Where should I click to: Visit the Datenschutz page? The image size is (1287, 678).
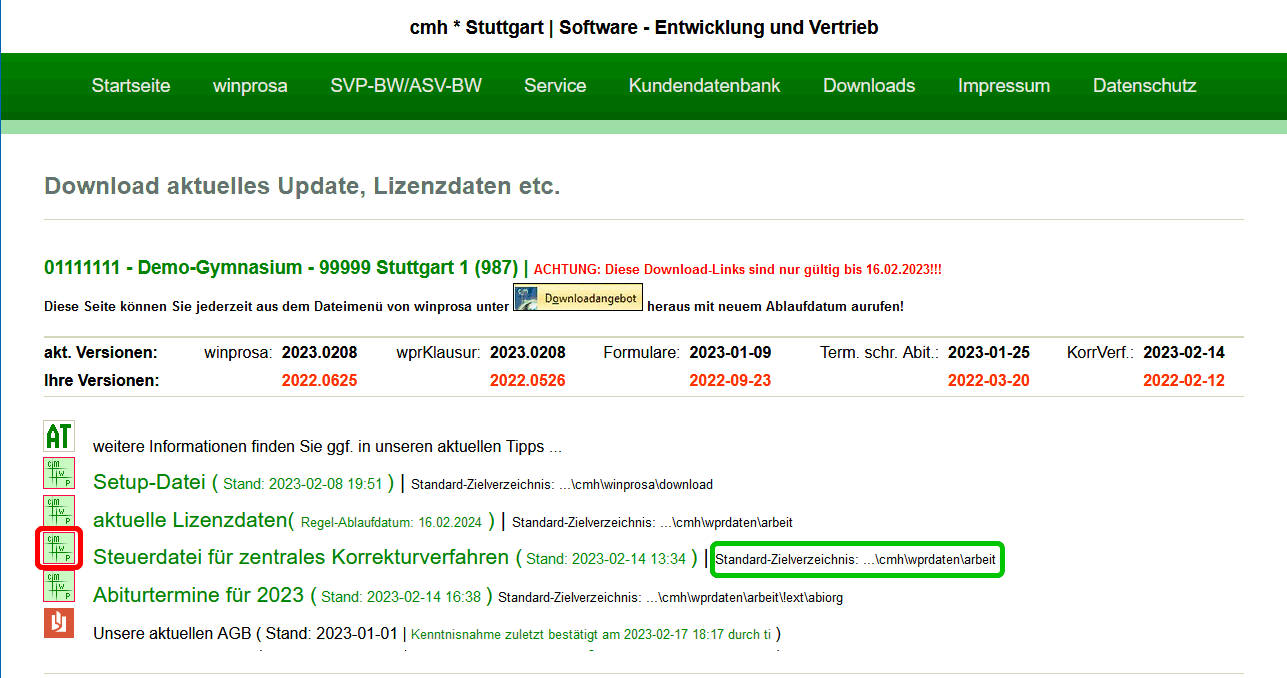pyautogui.click(x=1144, y=86)
